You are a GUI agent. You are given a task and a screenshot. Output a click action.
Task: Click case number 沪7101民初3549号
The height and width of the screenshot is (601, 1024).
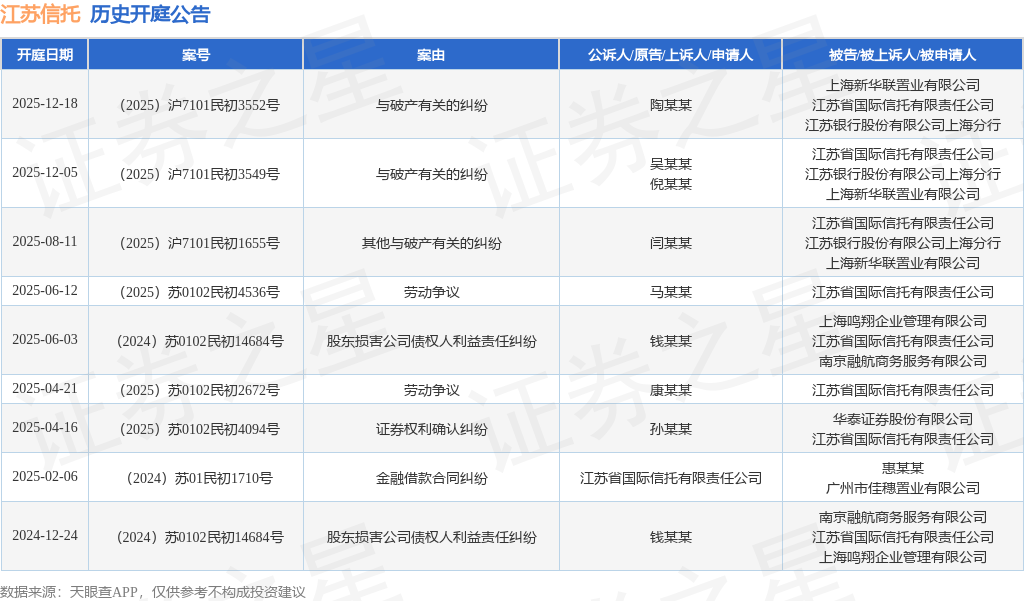pos(223,174)
